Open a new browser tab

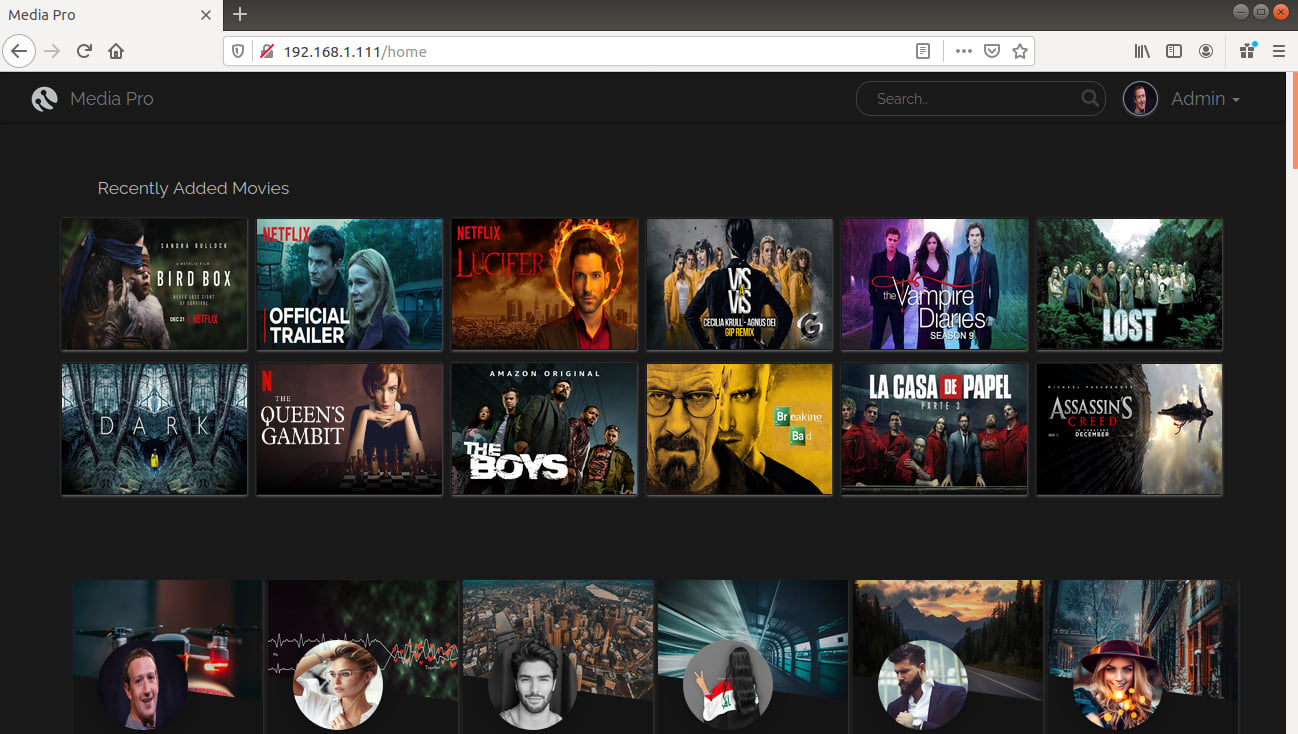[x=240, y=15]
